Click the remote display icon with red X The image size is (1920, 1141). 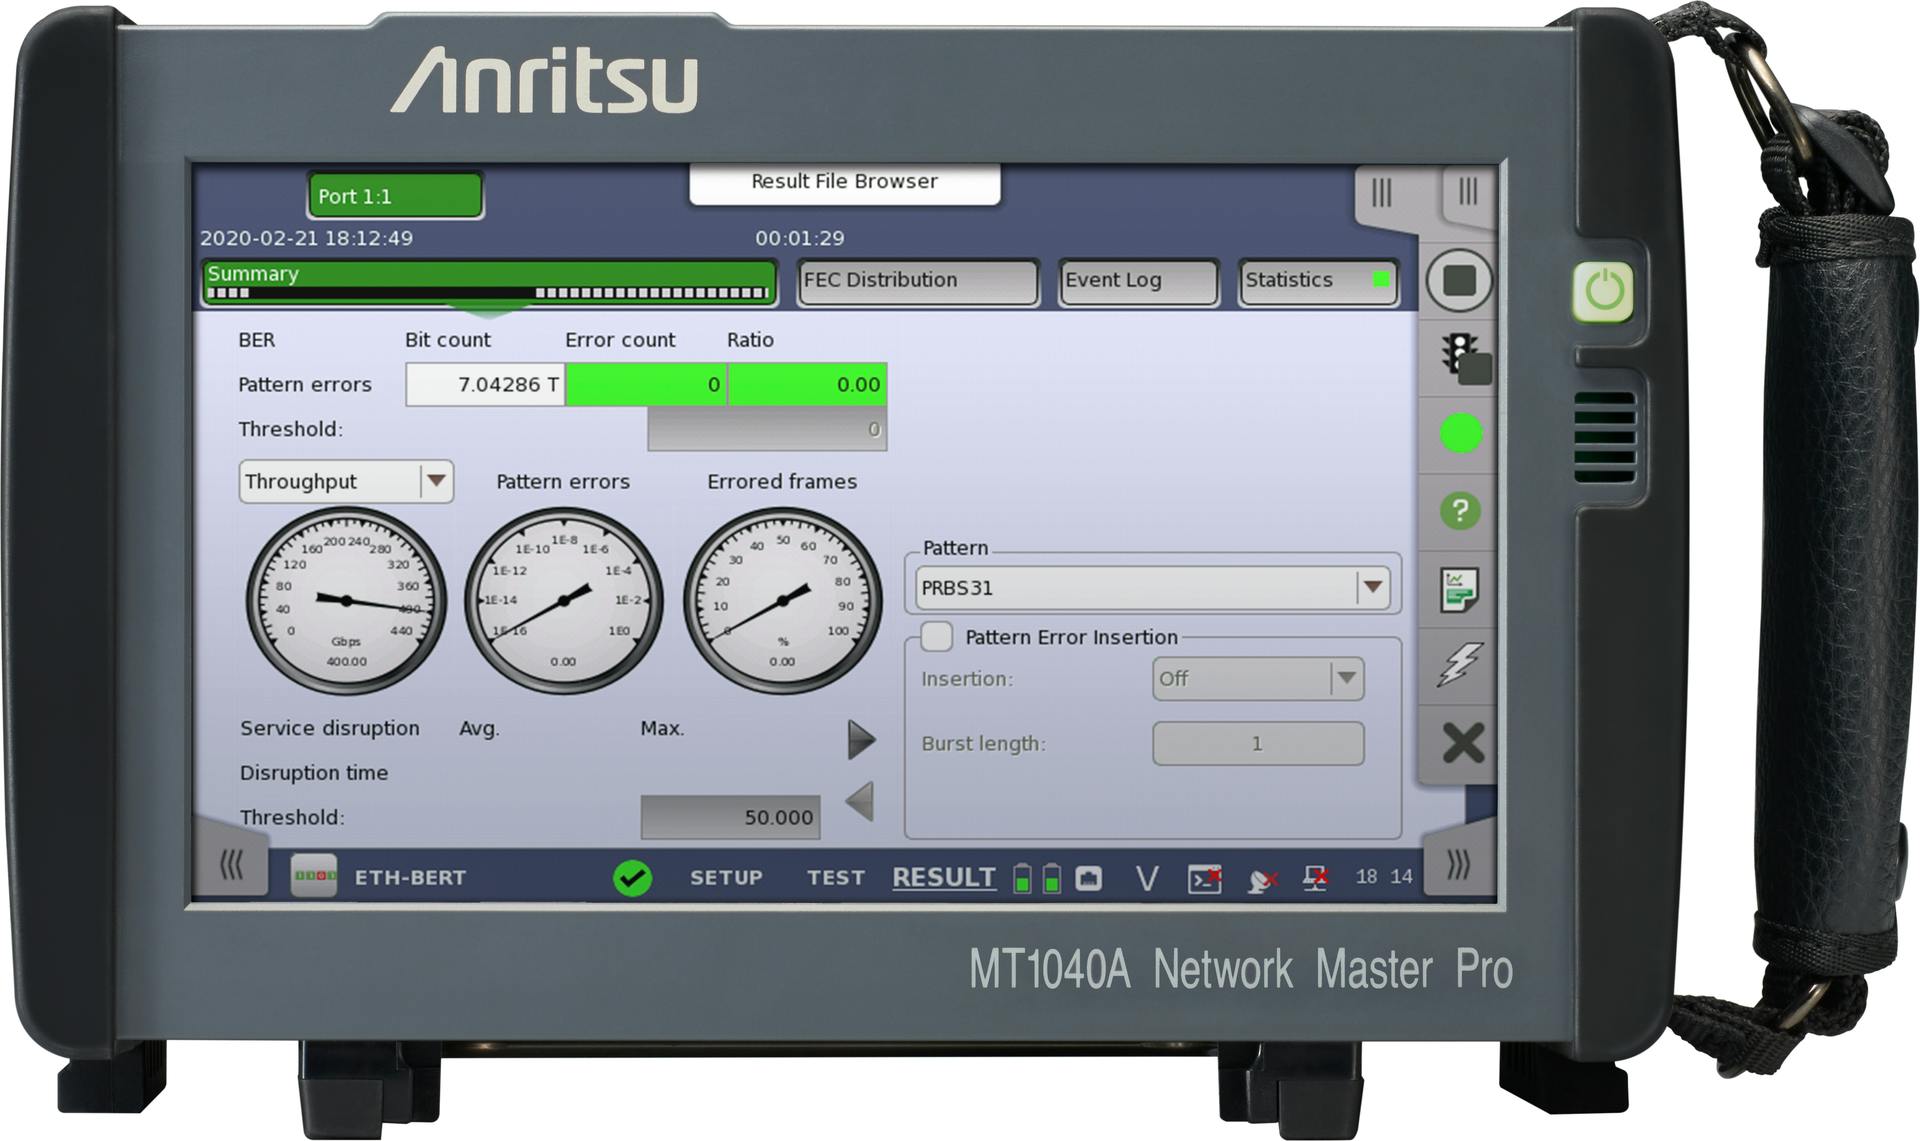[1317, 878]
